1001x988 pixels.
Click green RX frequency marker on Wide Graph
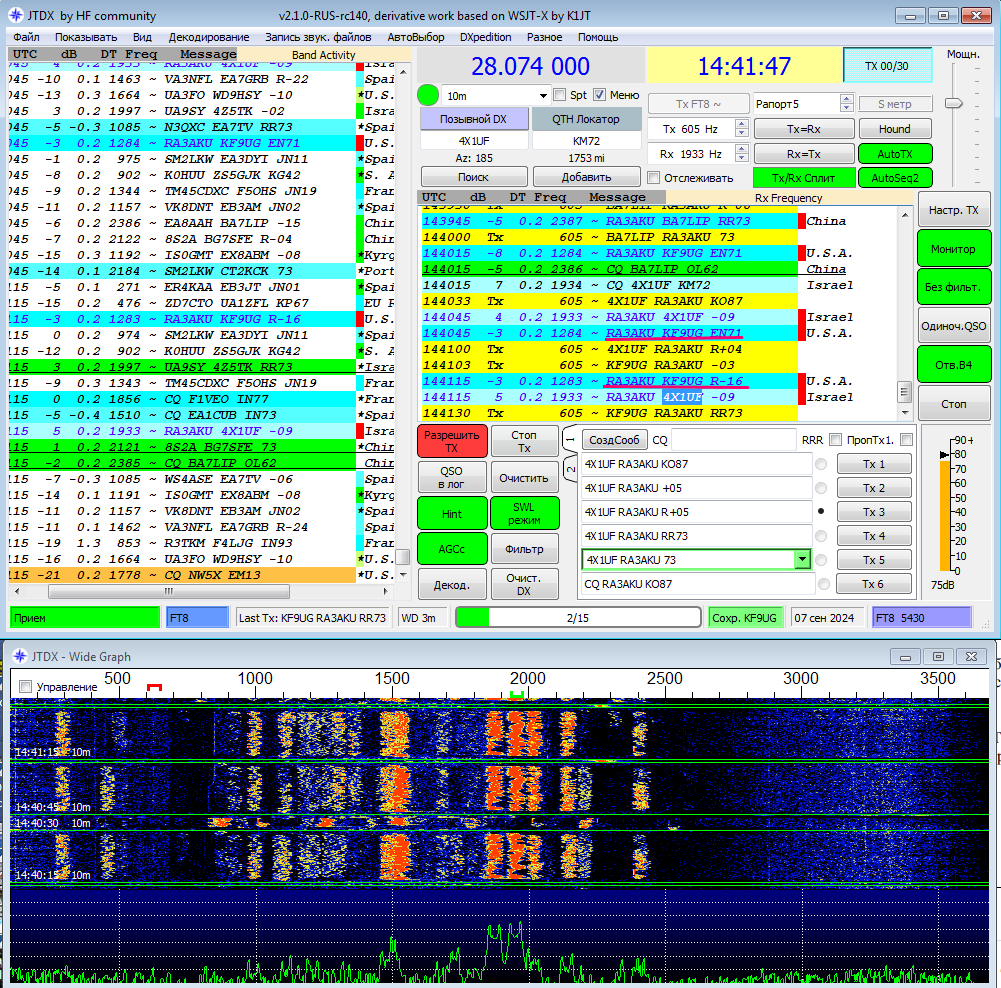pyautogui.click(x=516, y=694)
